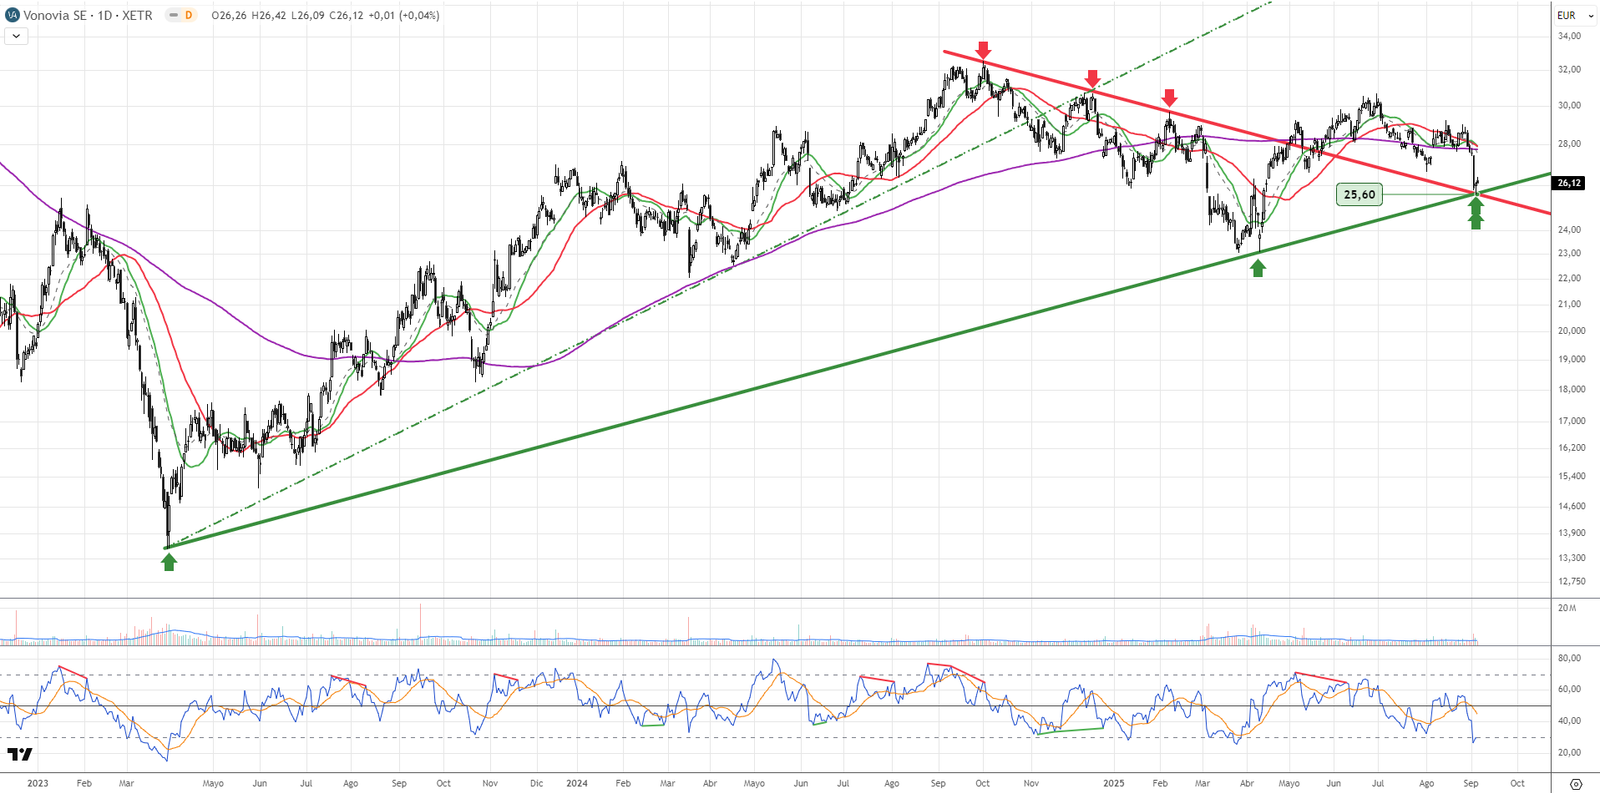Open the TradingView logo at chart bottom-left
The height and width of the screenshot is (793, 1600).
pyautogui.click(x=19, y=755)
